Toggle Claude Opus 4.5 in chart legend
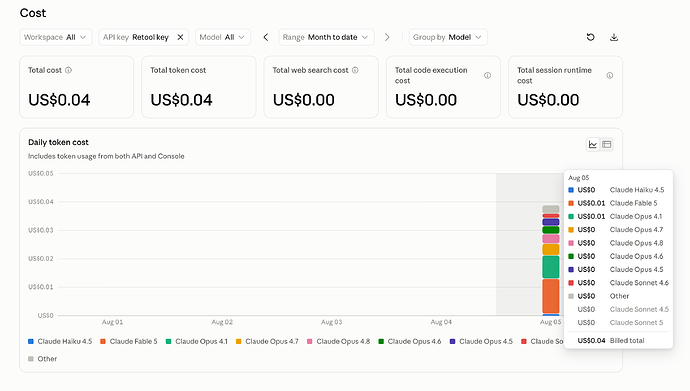690x391 pixels. pyautogui.click(x=481, y=341)
